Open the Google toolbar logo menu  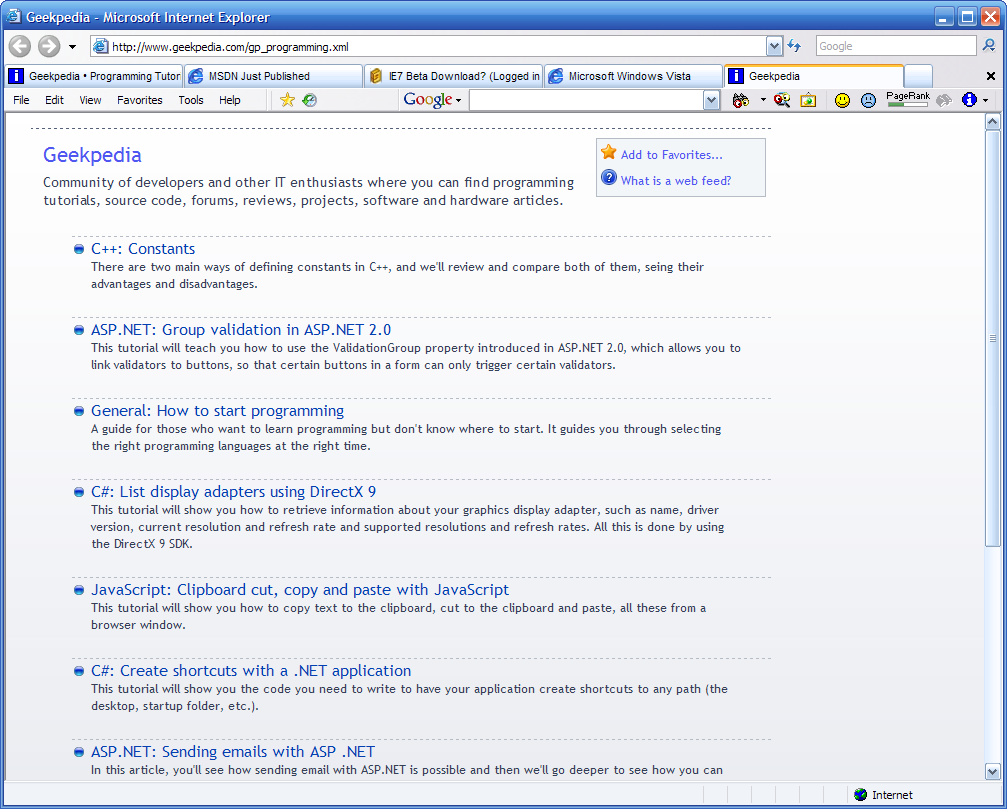pyautogui.click(x=432, y=100)
